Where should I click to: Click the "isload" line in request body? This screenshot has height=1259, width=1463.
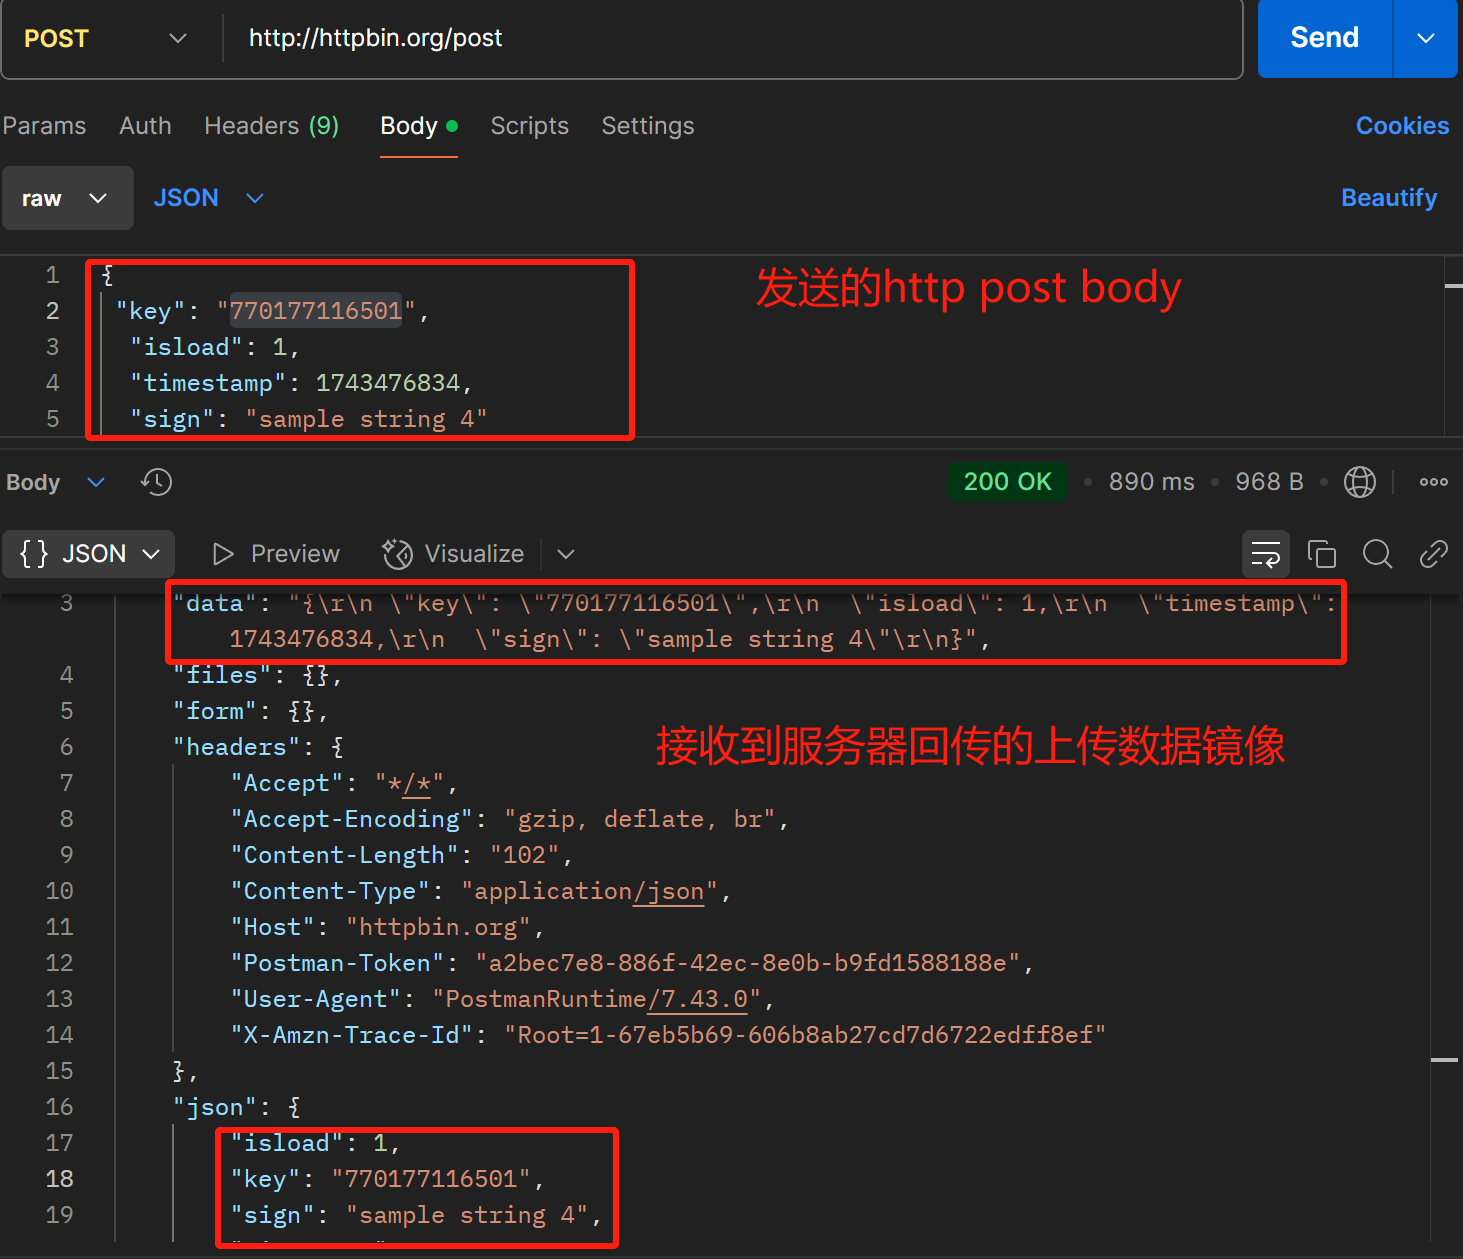click(214, 347)
